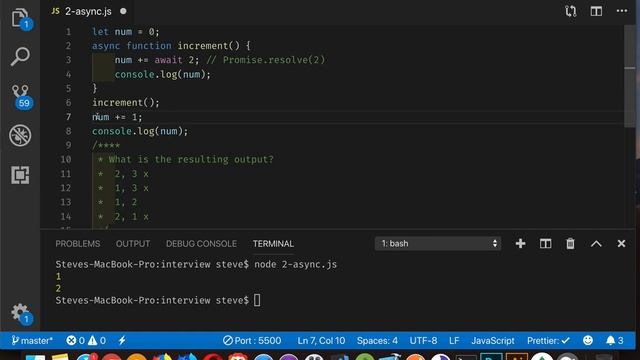Image resolution: width=640 pixels, height=360 pixels.
Task: Click the compare changes icon in editor title
Action: coord(571,11)
